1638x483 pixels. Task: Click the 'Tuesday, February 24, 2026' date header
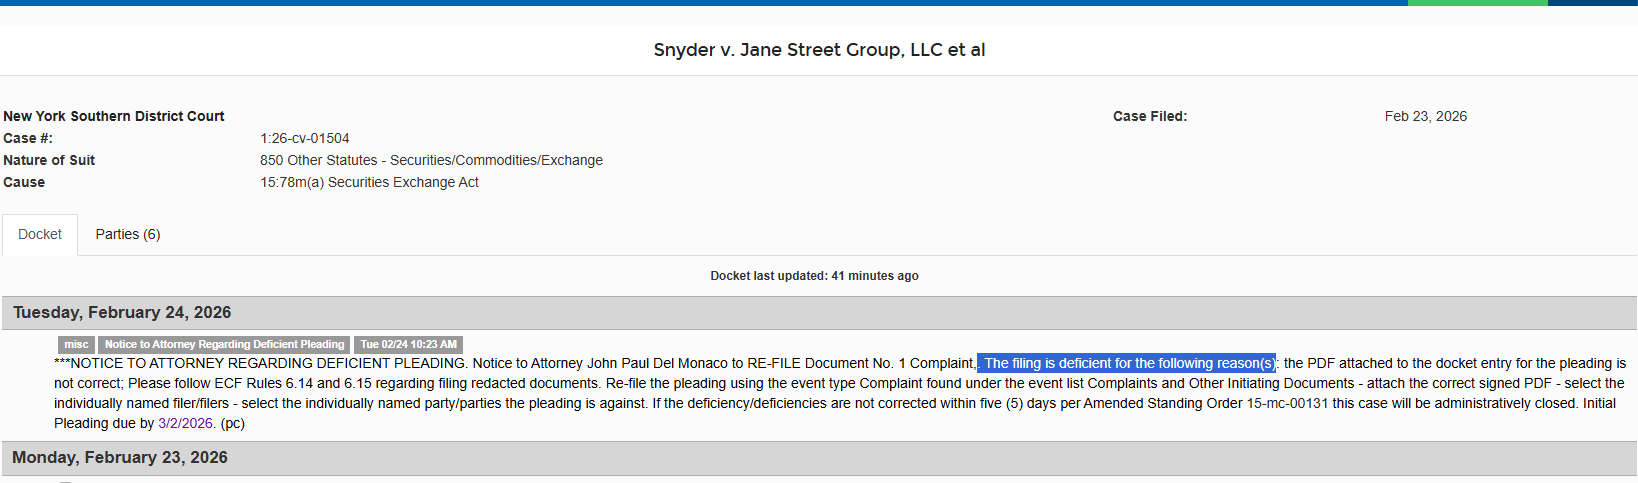coord(122,312)
